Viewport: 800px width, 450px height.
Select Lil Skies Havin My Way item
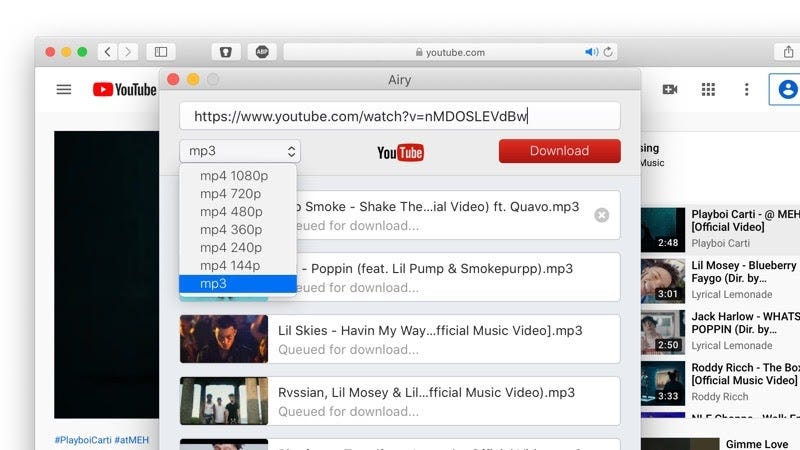click(400, 339)
